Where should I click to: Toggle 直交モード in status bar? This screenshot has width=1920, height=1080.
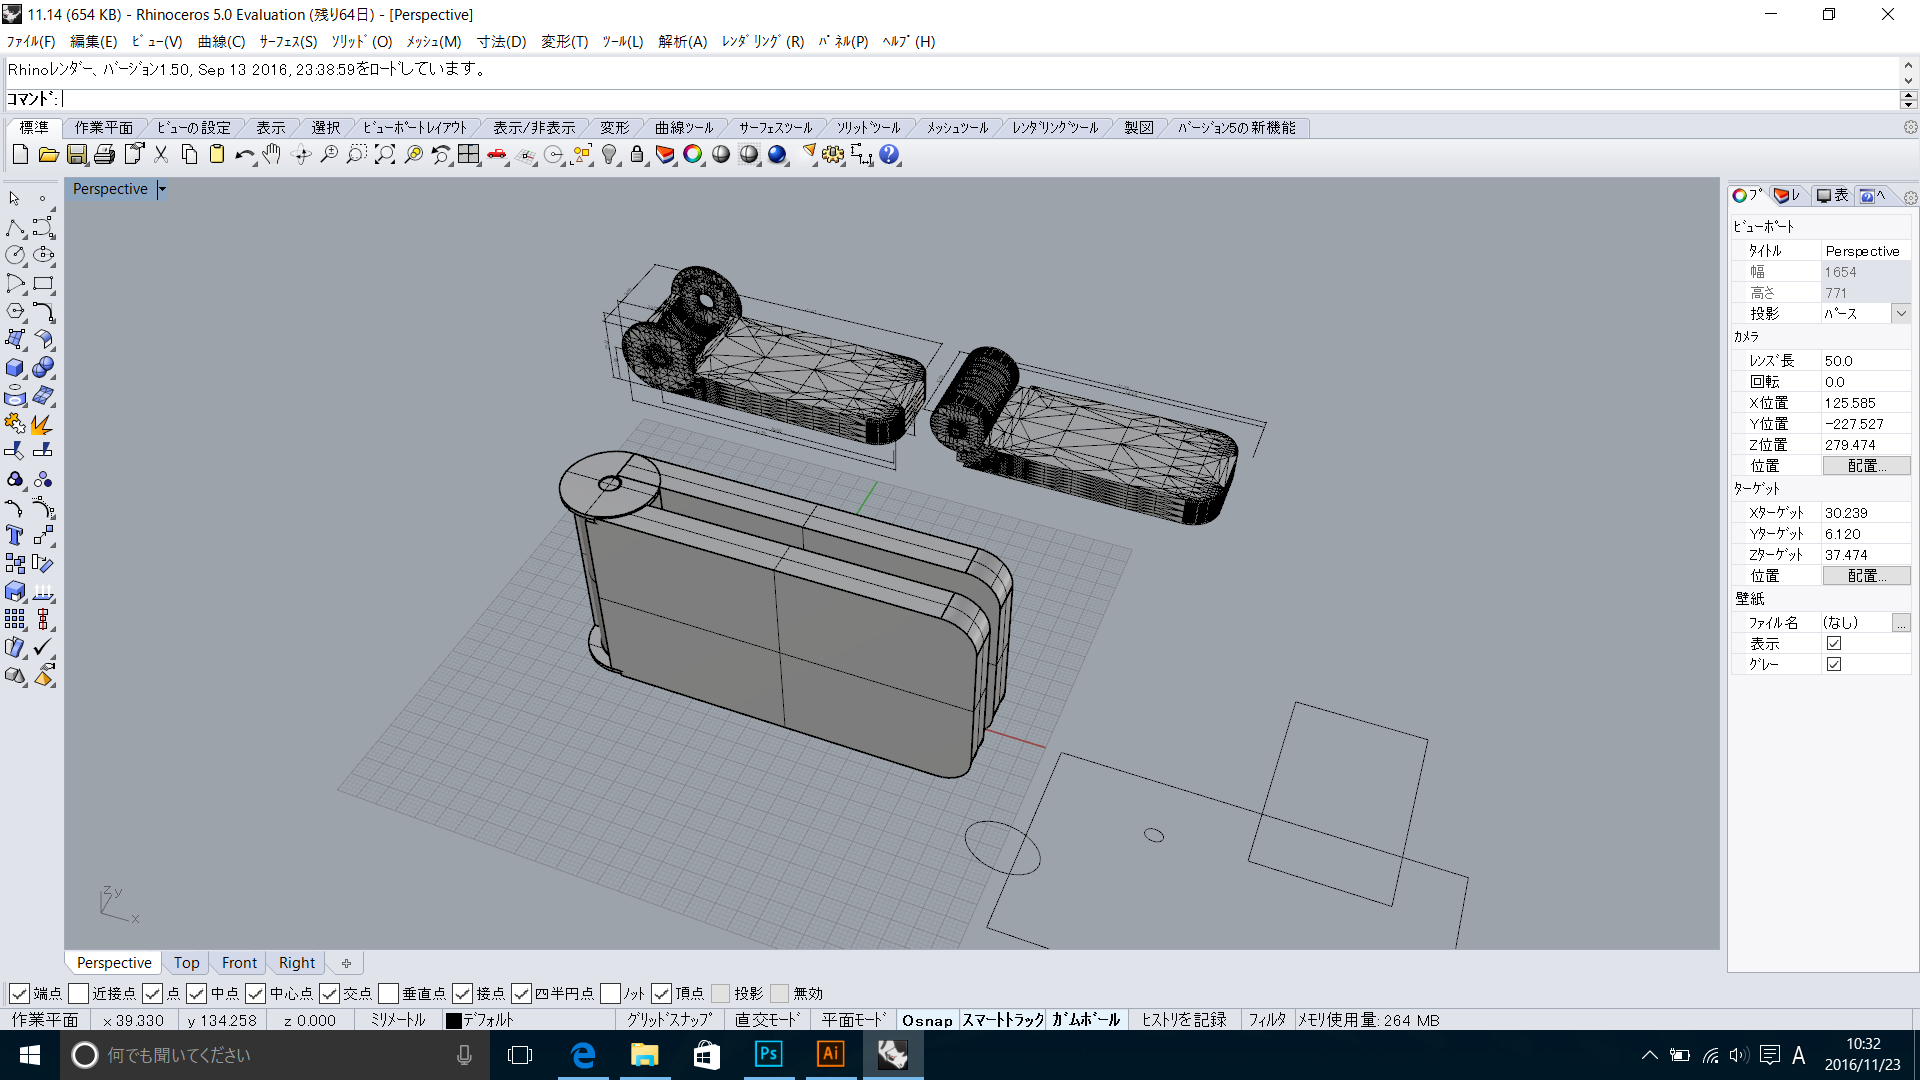pos(767,1020)
